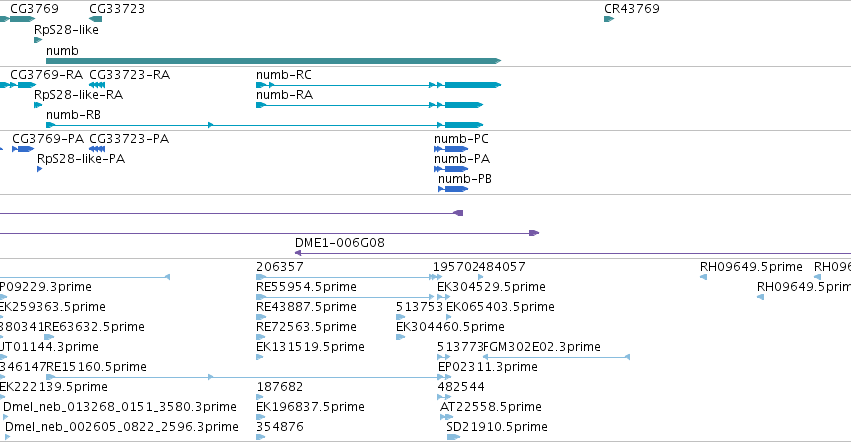This screenshot has height=442, width=851.
Task: Click the EK131519.5prime EST label
Action: coord(310,347)
